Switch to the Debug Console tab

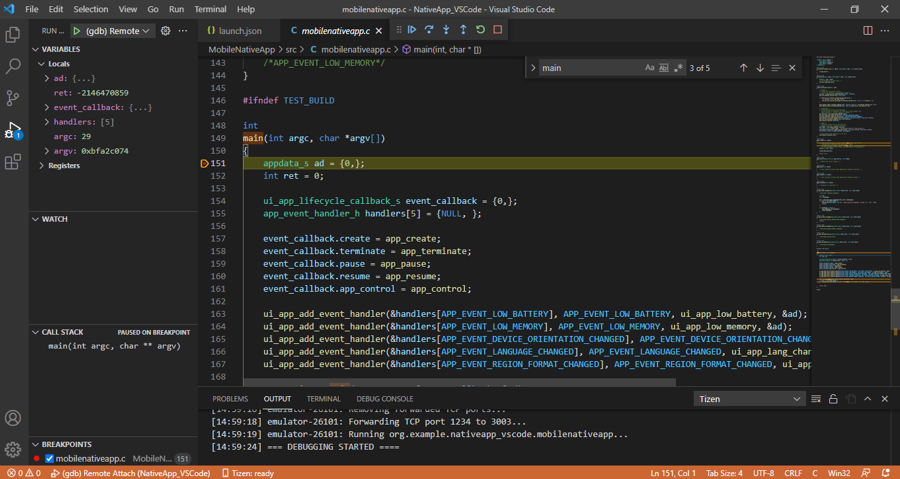point(384,399)
